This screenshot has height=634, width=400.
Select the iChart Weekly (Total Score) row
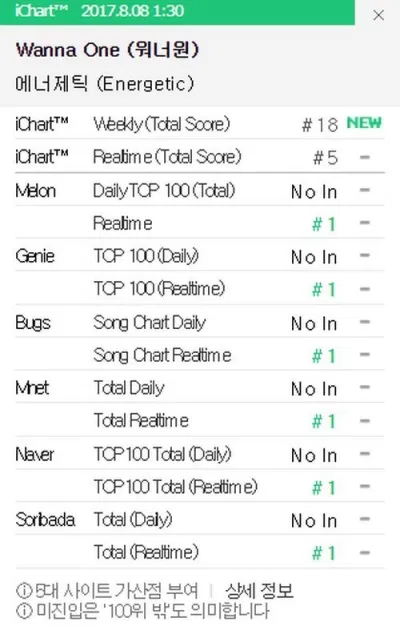tap(199, 124)
